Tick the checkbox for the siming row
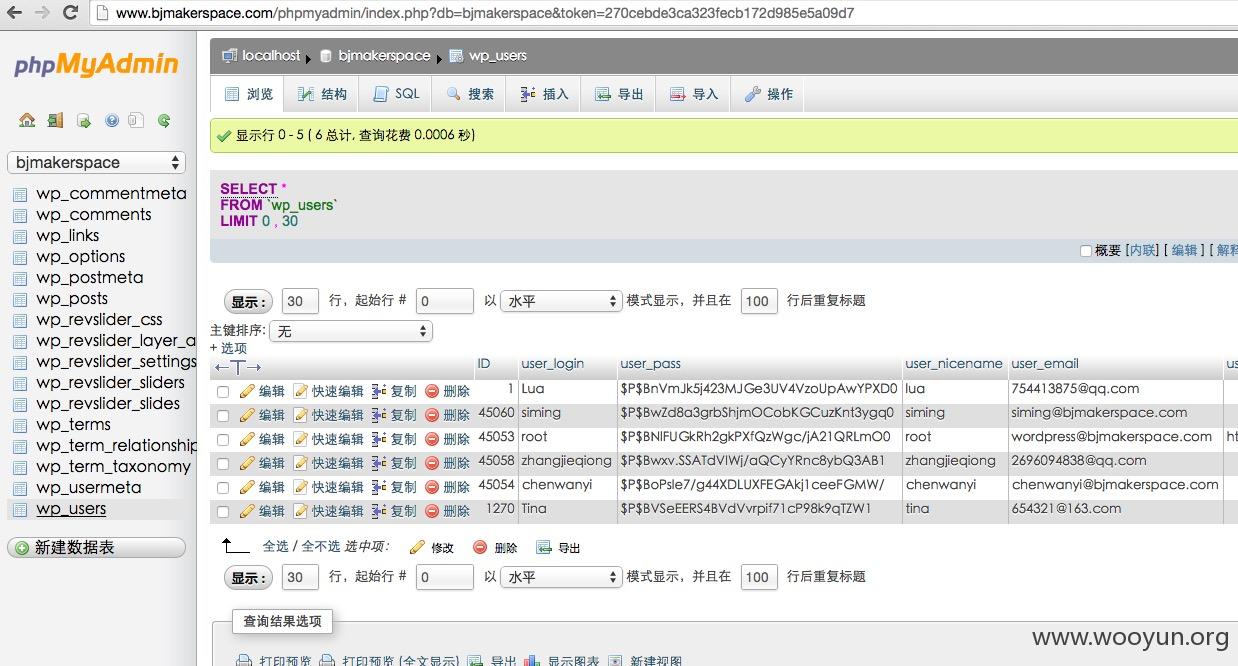Image resolution: width=1238 pixels, height=666 pixels. pyautogui.click(x=223, y=416)
